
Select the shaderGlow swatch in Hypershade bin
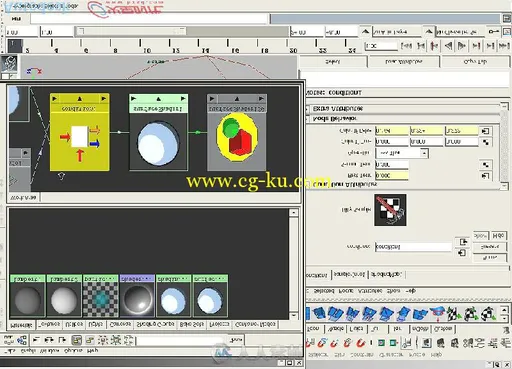point(137,296)
